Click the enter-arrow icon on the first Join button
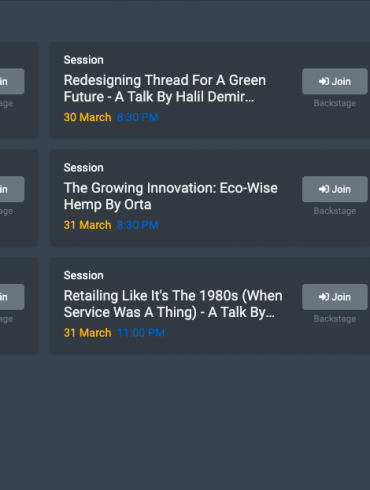Image resolution: width=370 pixels, height=490 pixels. (324, 81)
